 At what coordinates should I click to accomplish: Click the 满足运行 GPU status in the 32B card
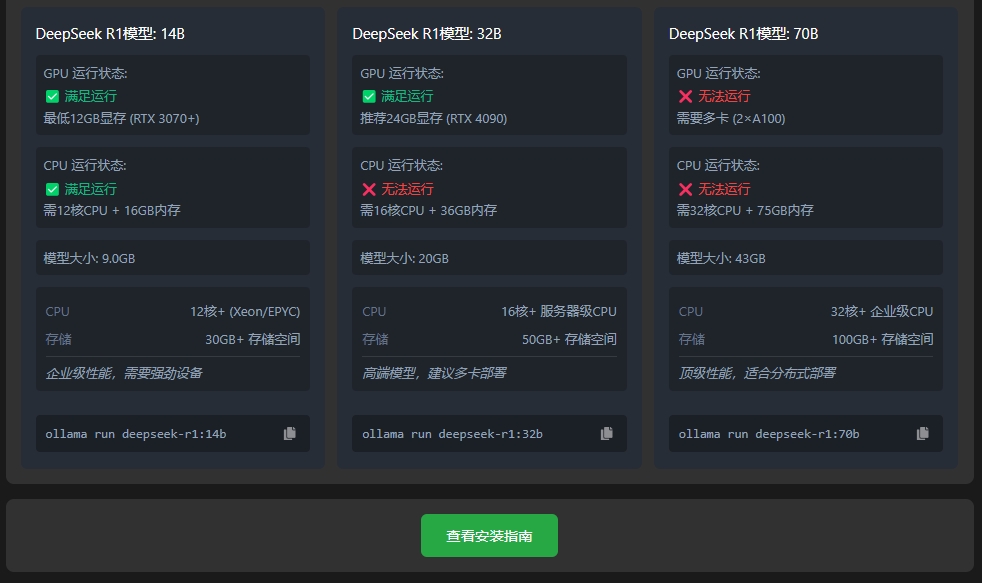click(407, 96)
